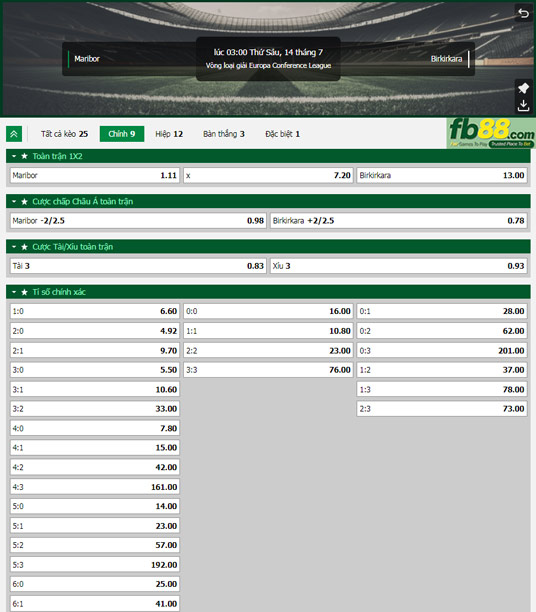
Task: Click the pin icon on banner
Action: click(x=523, y=88)
